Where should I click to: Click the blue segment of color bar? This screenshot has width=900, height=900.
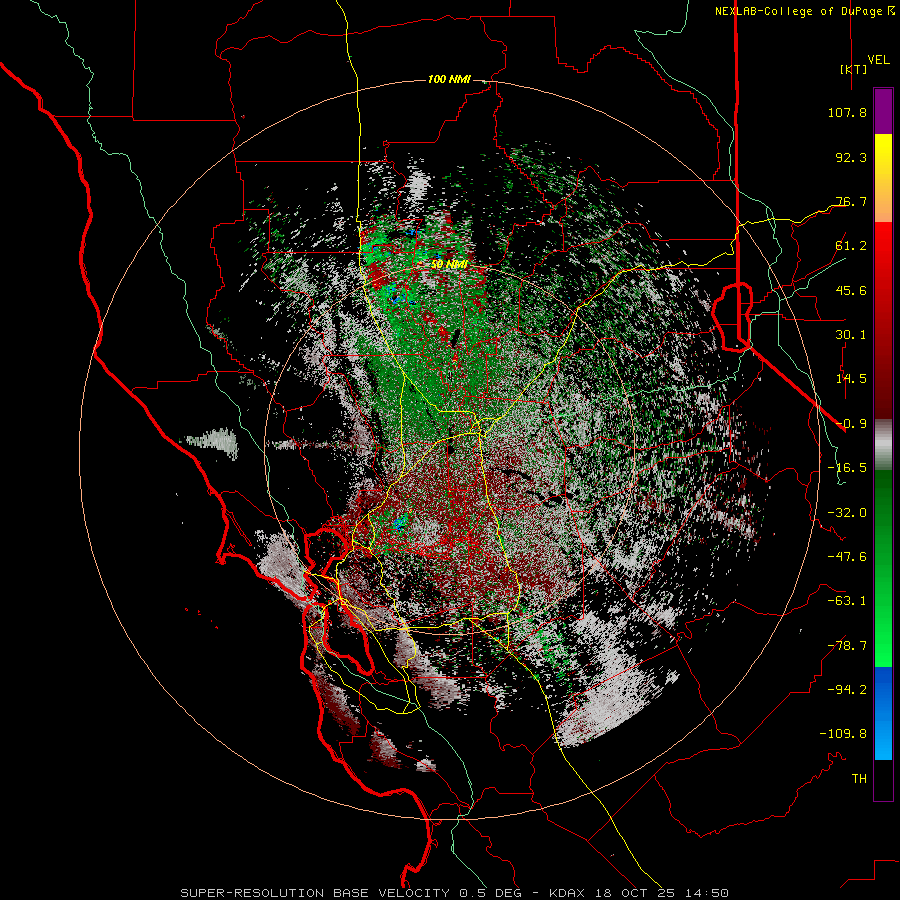point(883,713)
